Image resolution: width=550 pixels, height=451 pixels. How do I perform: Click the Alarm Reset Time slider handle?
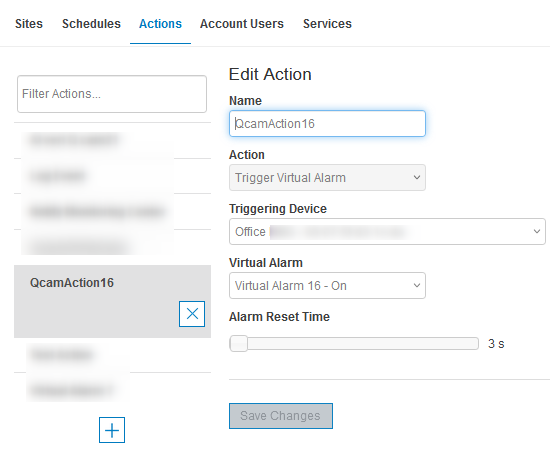(239, 343)
